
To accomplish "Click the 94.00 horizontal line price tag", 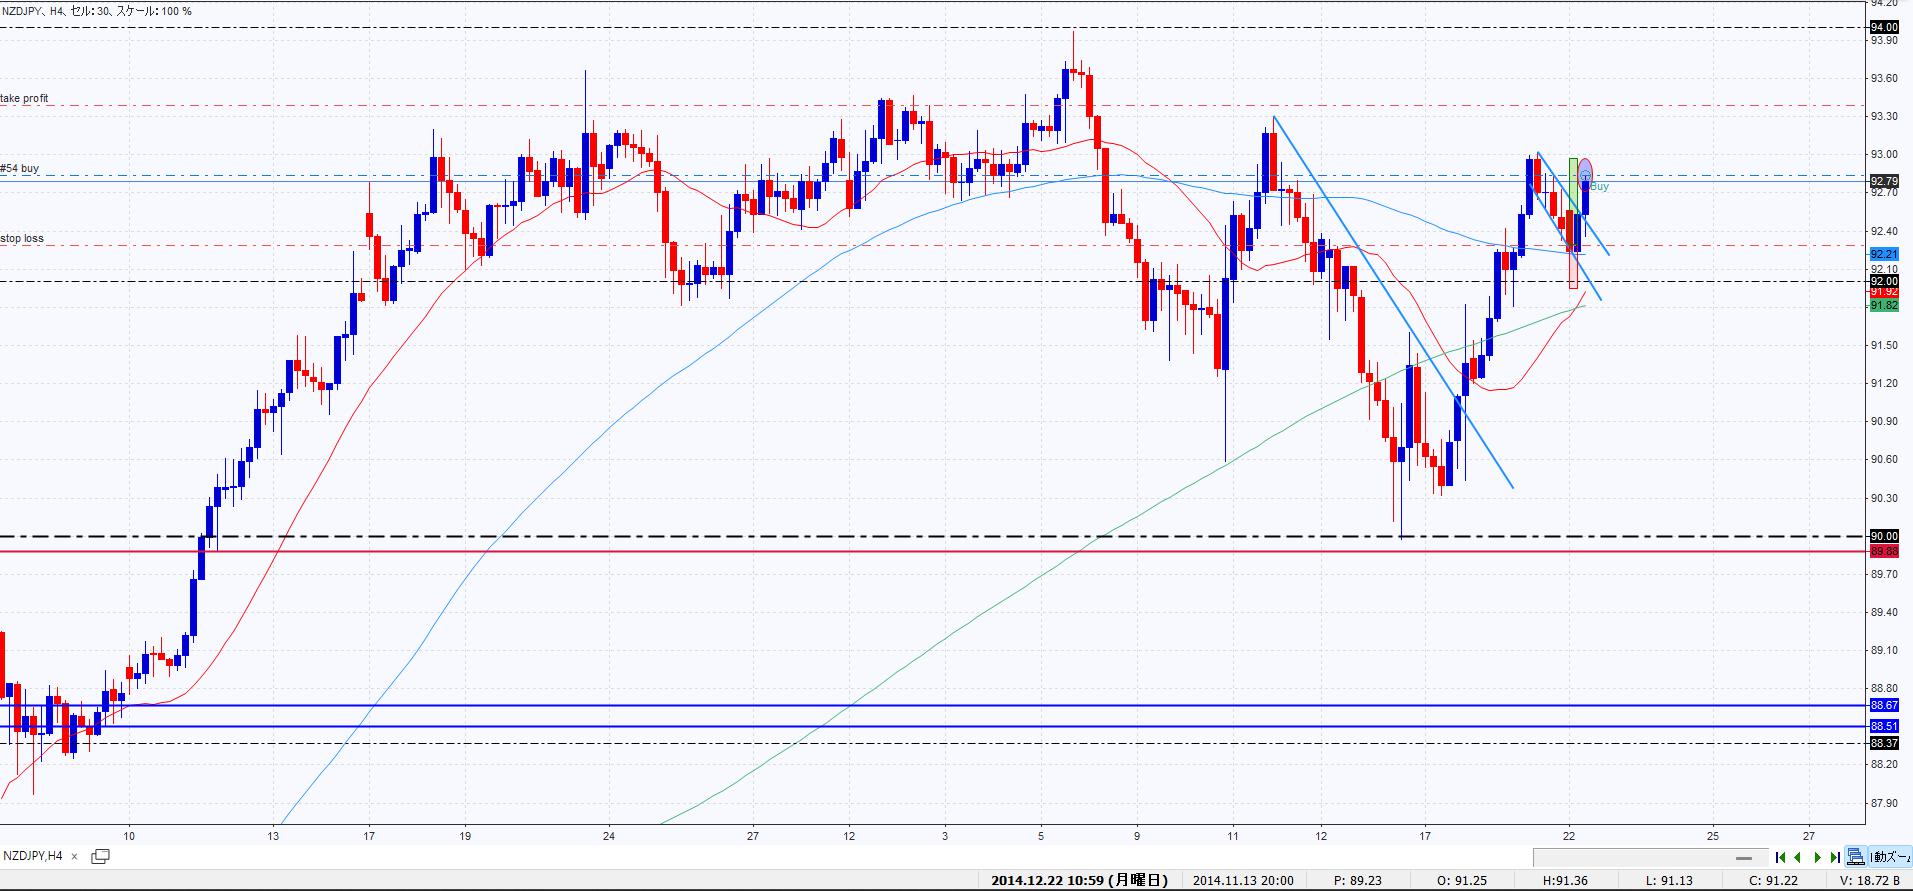I will click(x=1883, y=27).
